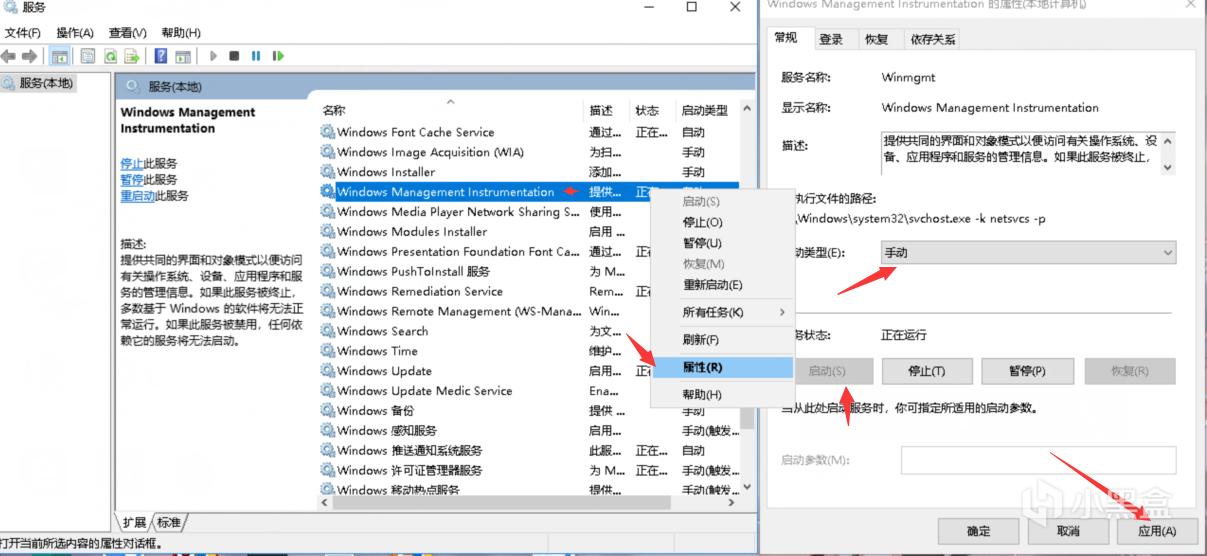1207x556 pixels.
Task: Click the 确定 button
Action: tap(979, 531)
